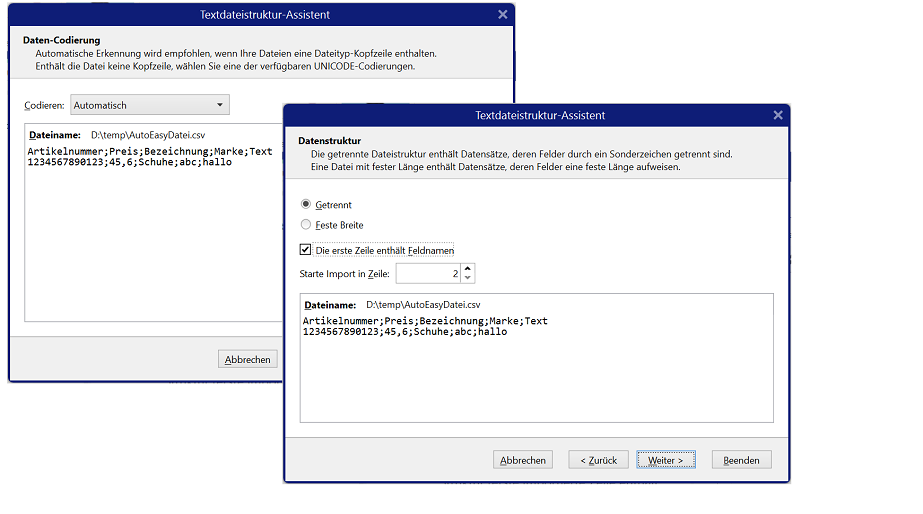The width and height of the screenshot is (923, 514).
Task: Increase the start import row with up arrow
Action: (x=468, y=268)
